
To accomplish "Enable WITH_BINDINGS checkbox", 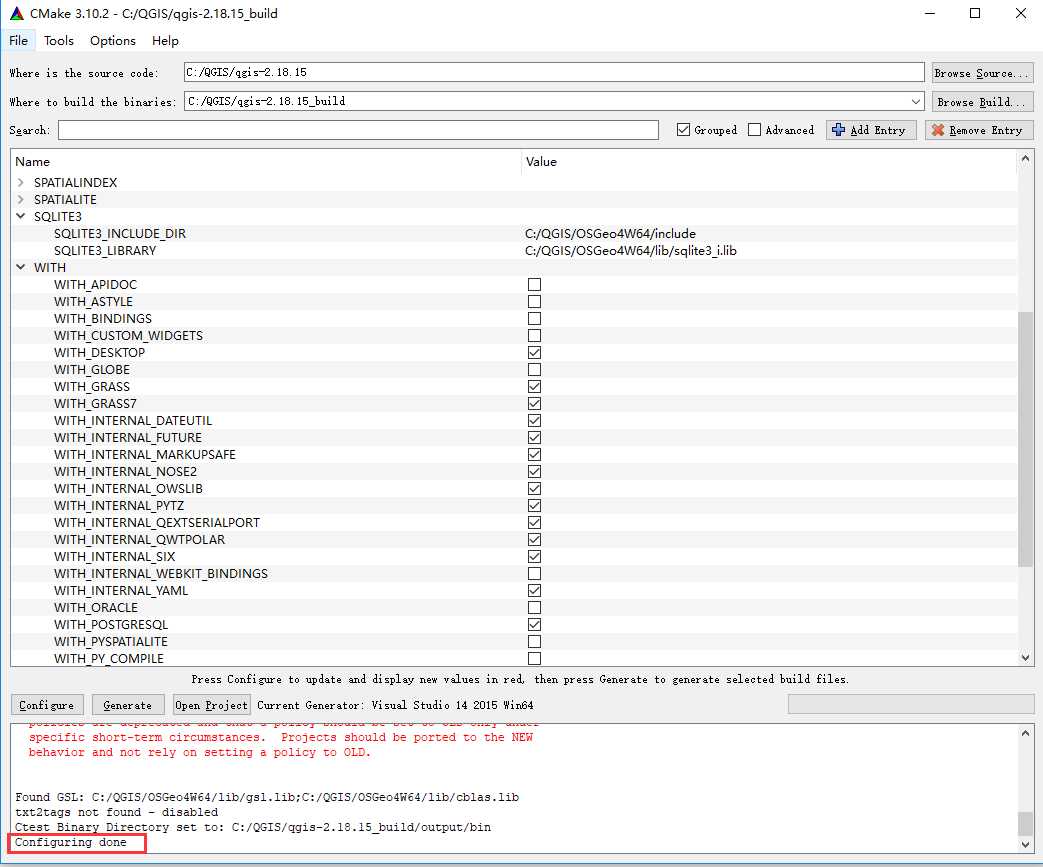I will coord(534,318).
